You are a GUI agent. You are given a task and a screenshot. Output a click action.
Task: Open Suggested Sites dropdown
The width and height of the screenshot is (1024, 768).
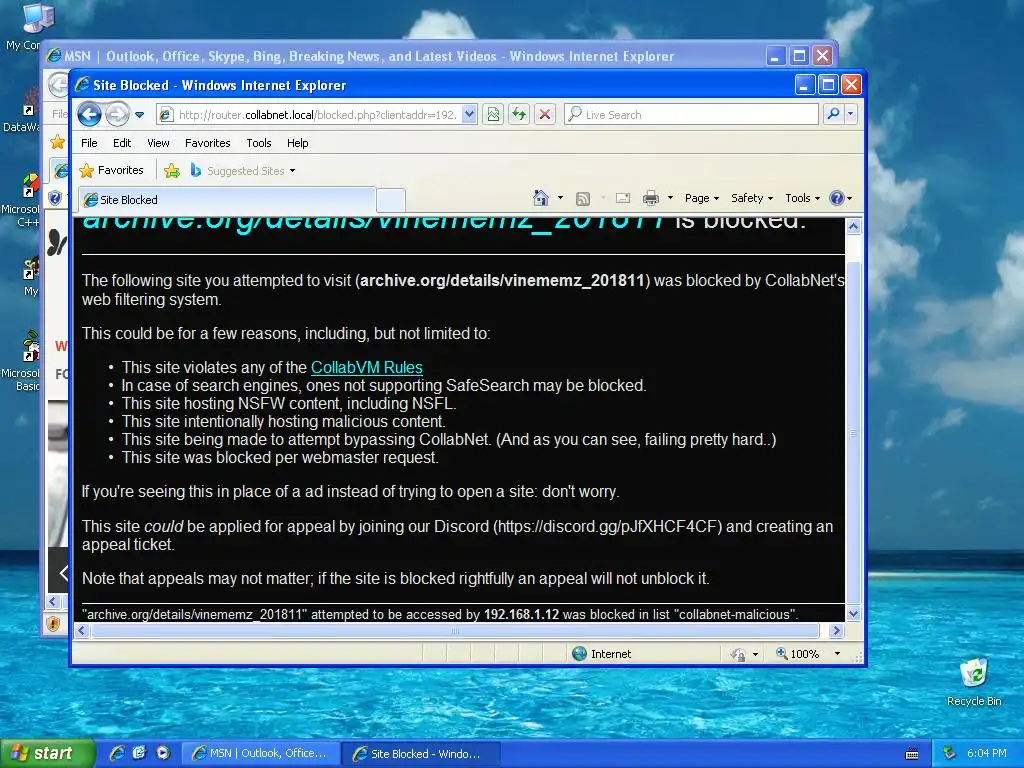[242, 171]
